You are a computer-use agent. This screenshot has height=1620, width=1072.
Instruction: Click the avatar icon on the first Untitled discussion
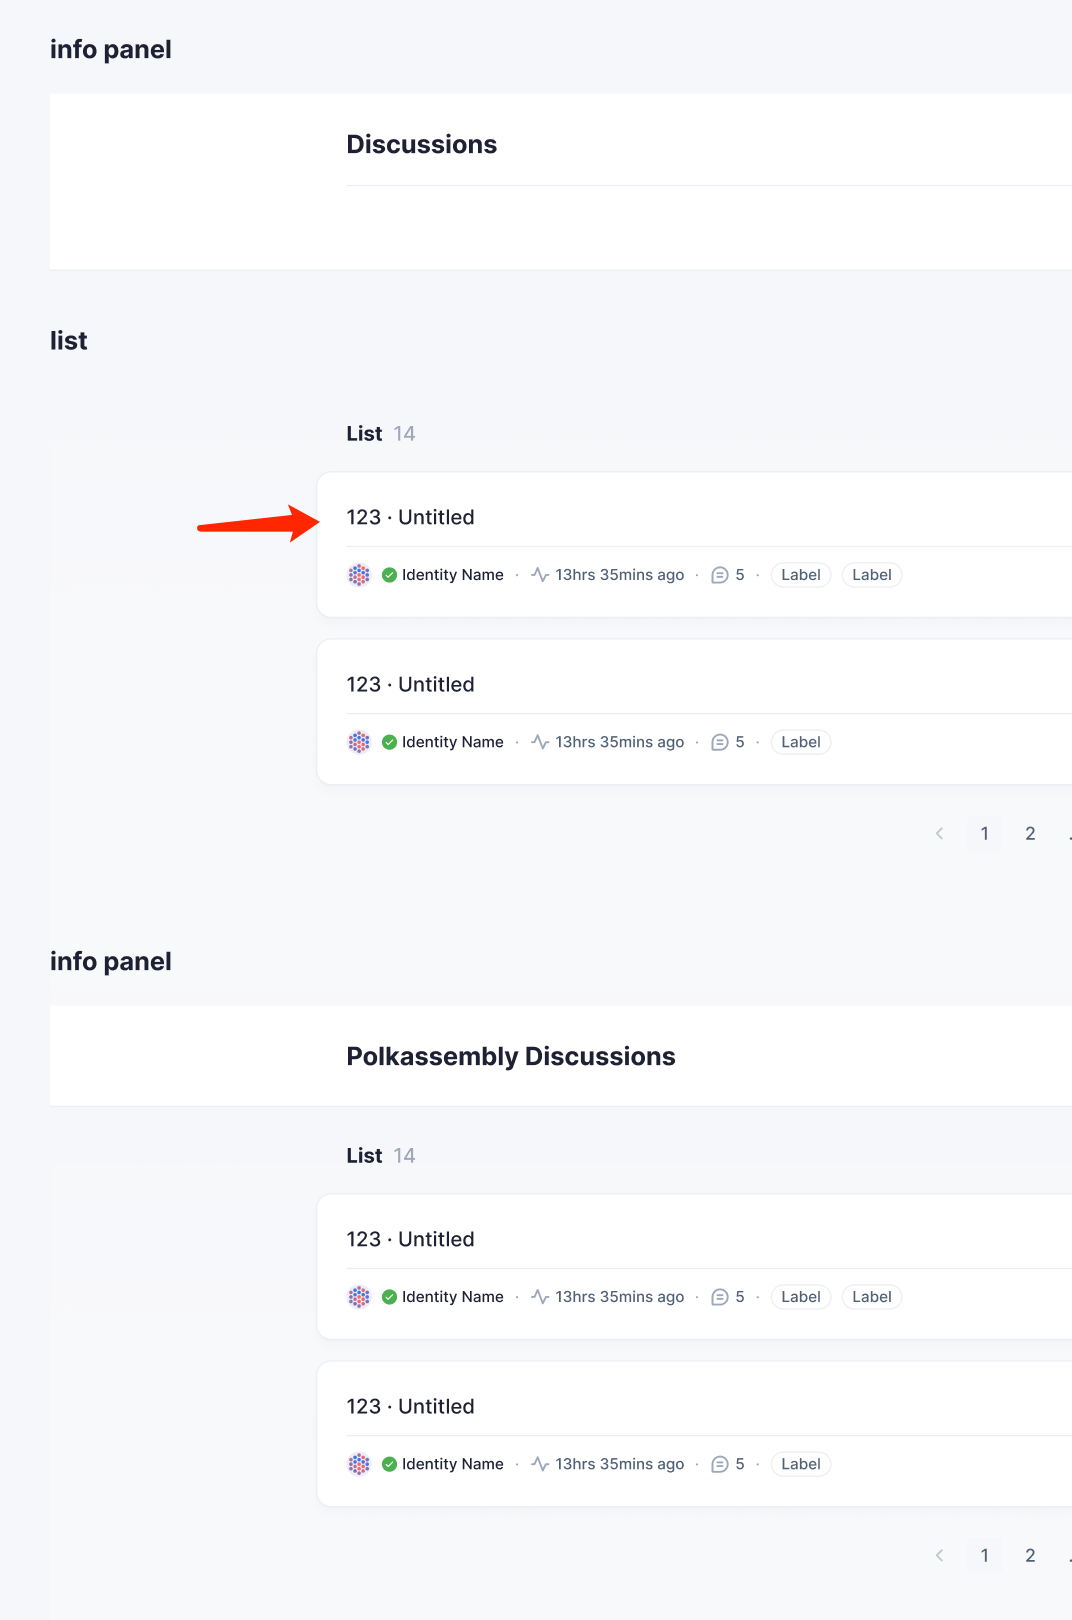click(x=359, y=575)
